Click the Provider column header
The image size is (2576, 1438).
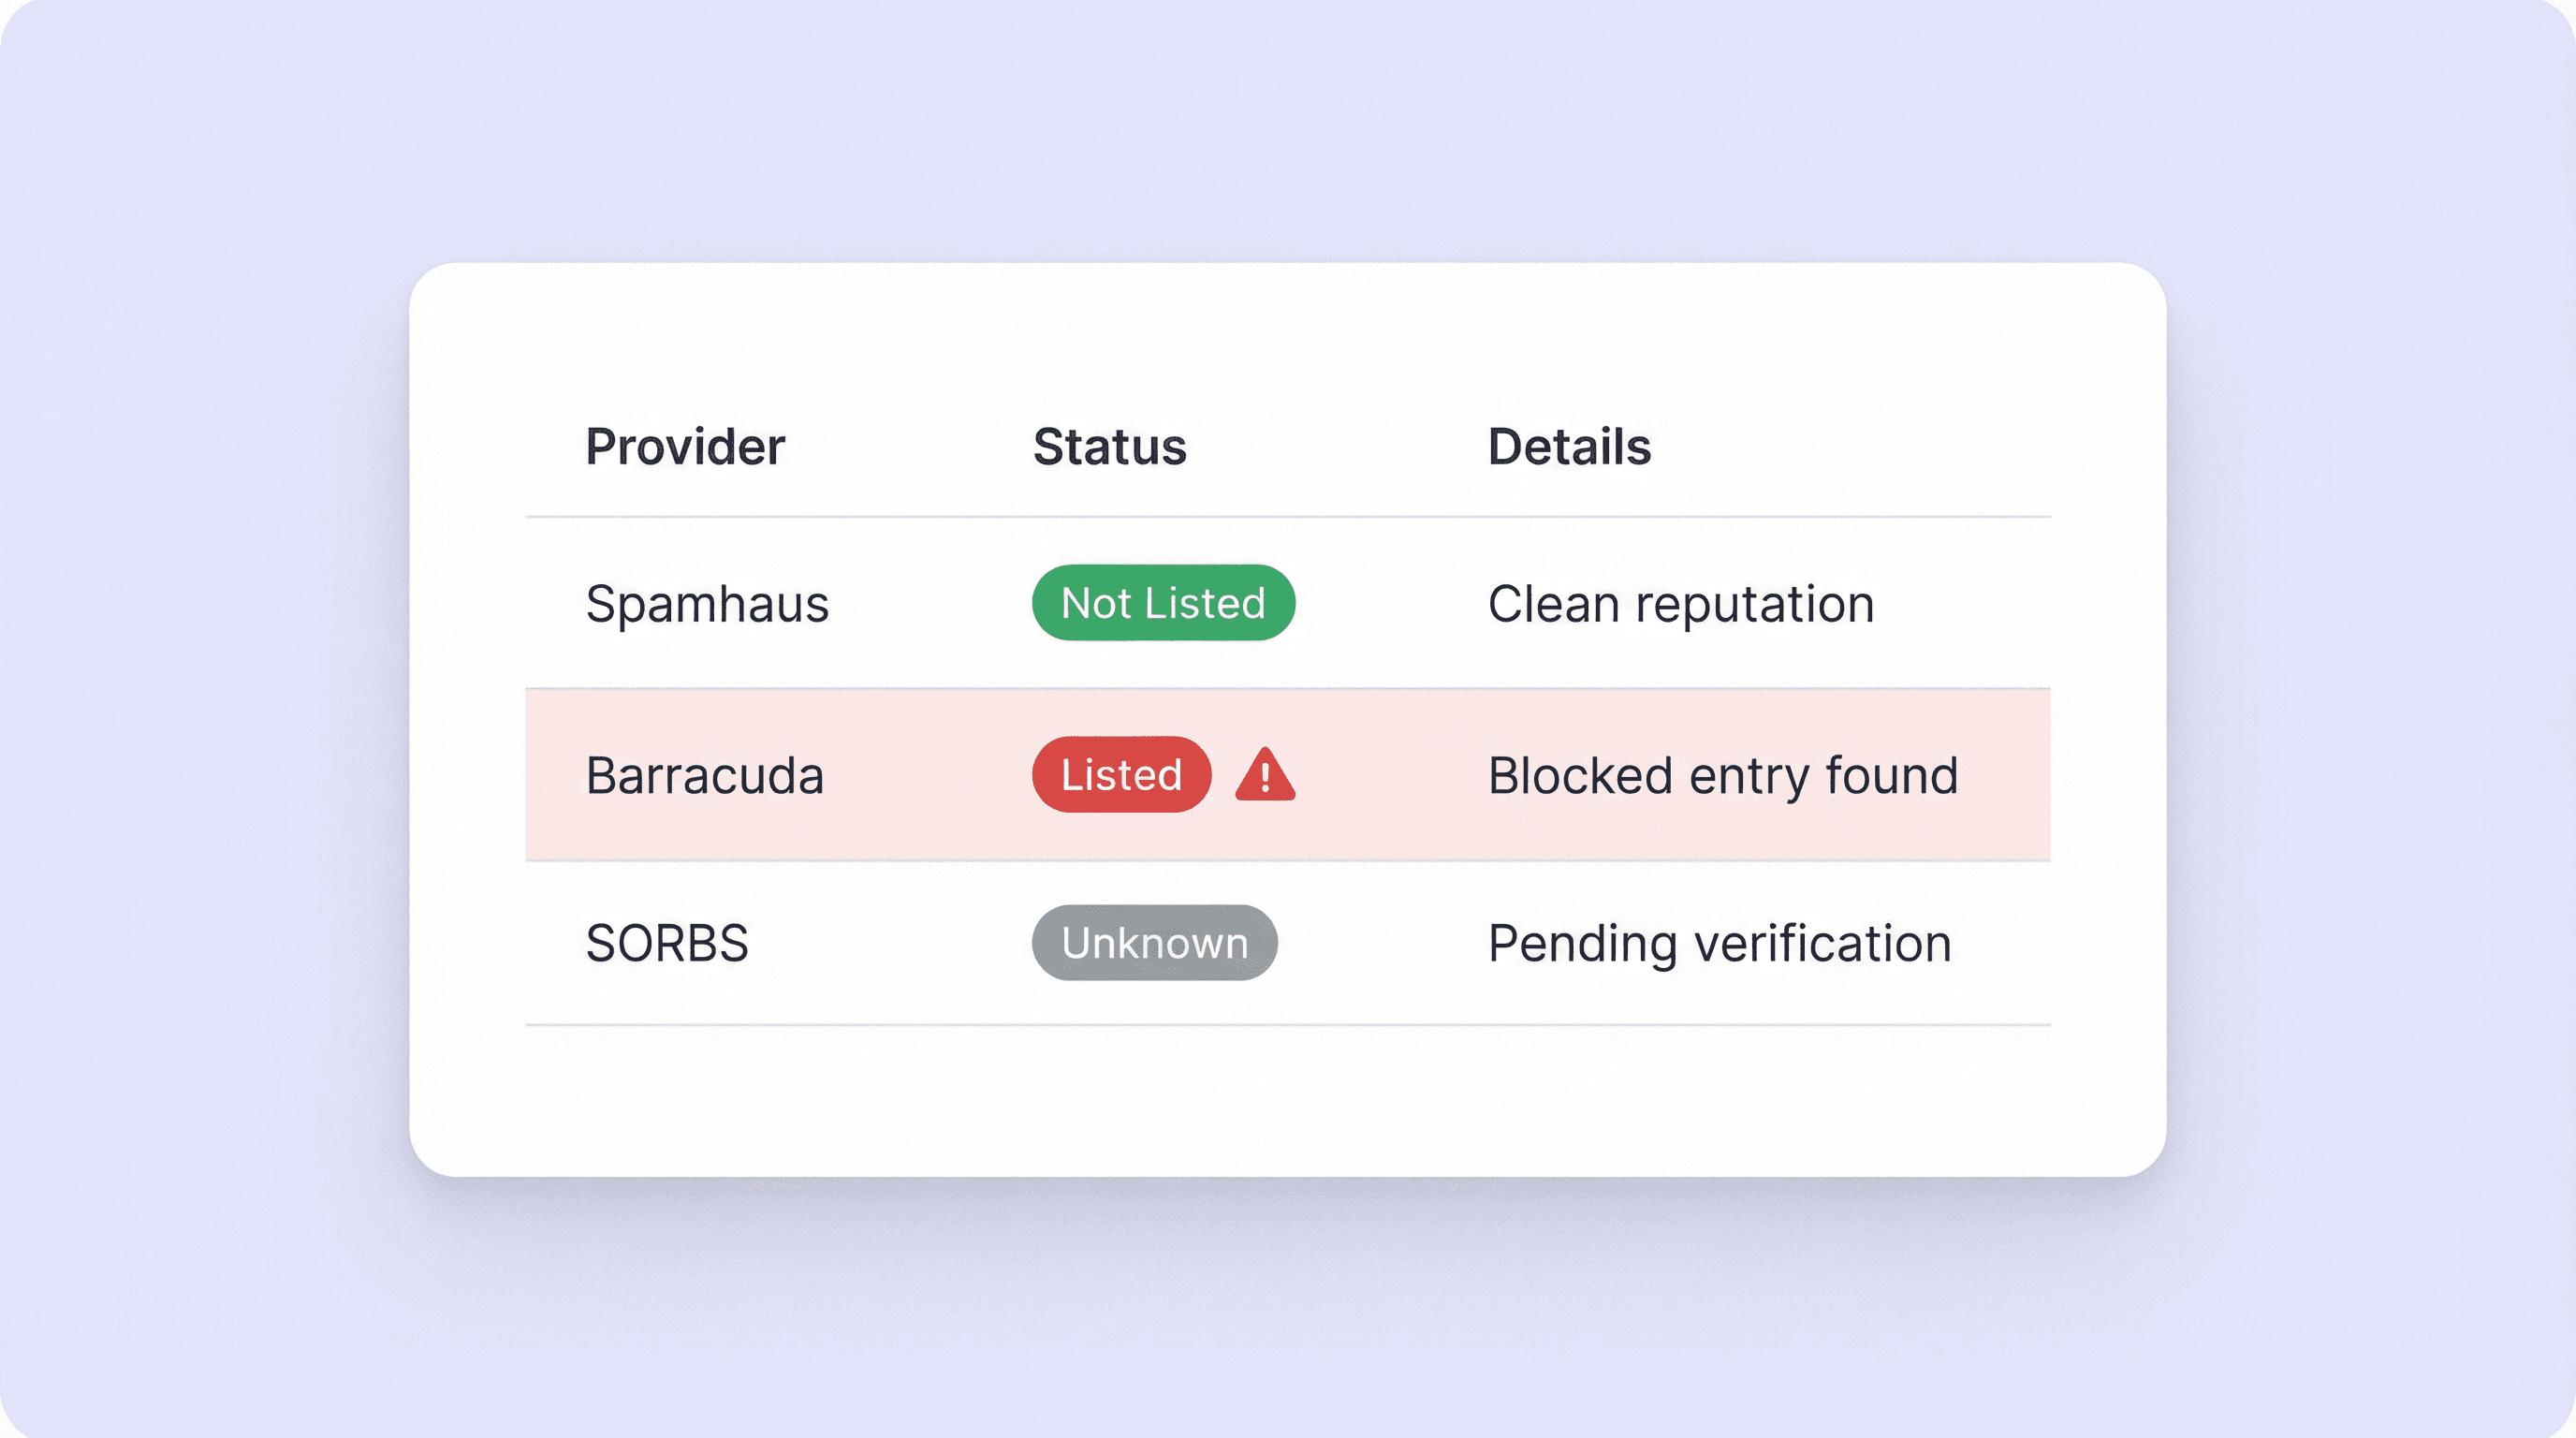pyautogui.click(x=685, y=446)
